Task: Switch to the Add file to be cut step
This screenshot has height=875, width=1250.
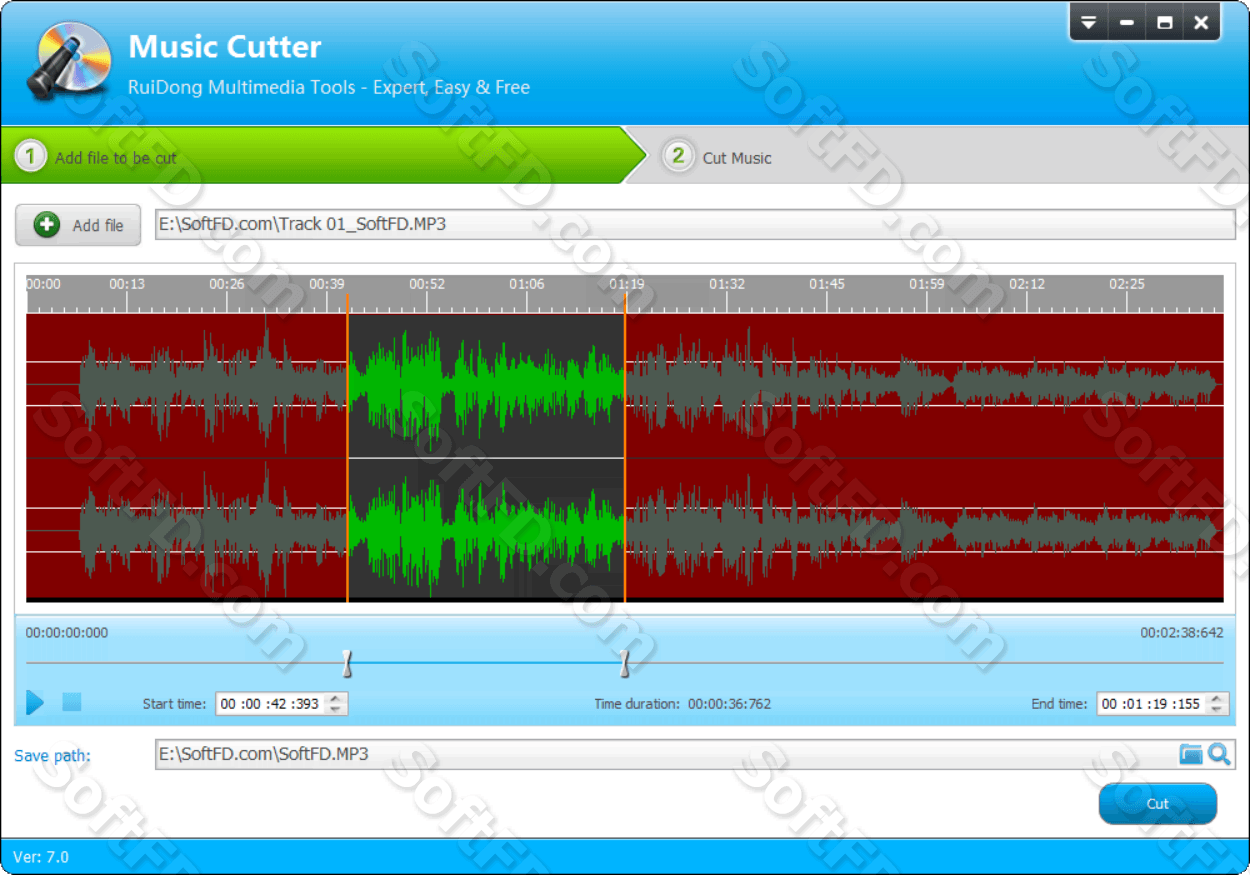Action: click(x=323, y=156)
